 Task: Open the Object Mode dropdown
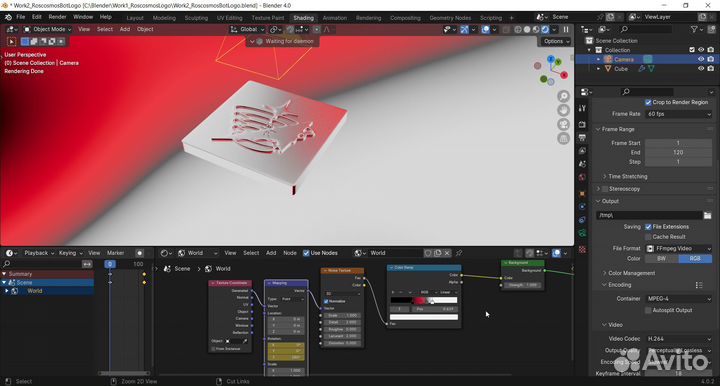[47, 29]
